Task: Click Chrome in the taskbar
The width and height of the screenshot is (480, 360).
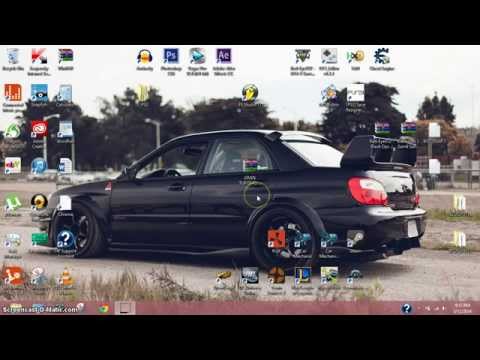Action: (x=104, y=308)
